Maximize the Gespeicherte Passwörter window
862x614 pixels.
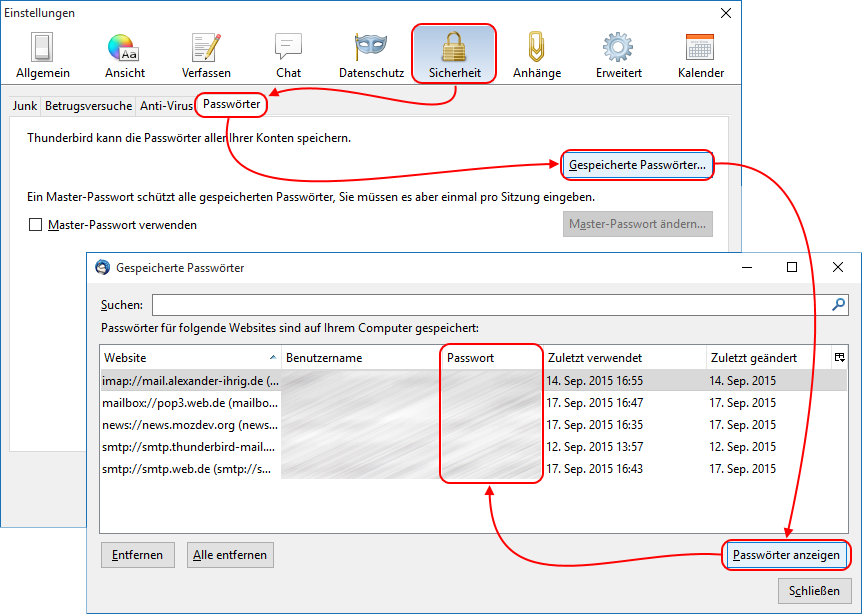792,267
